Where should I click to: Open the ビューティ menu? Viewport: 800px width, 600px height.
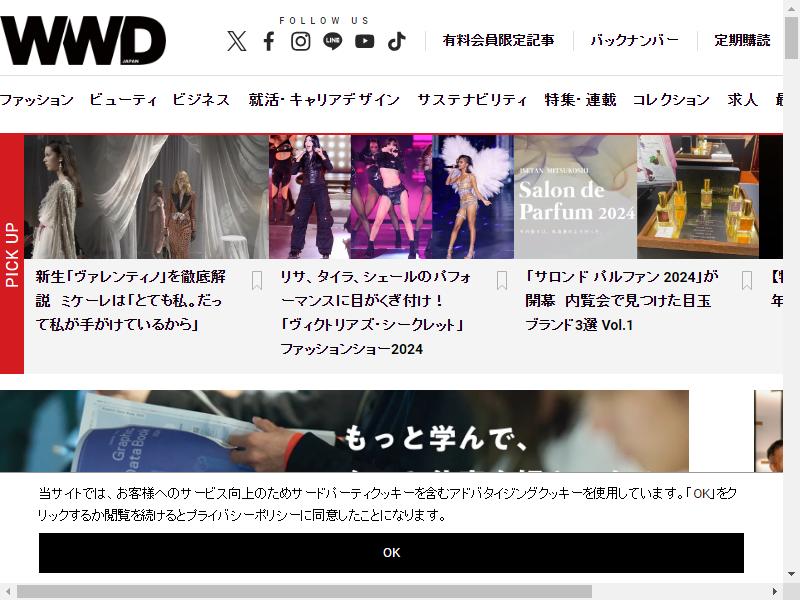point(123,99)
